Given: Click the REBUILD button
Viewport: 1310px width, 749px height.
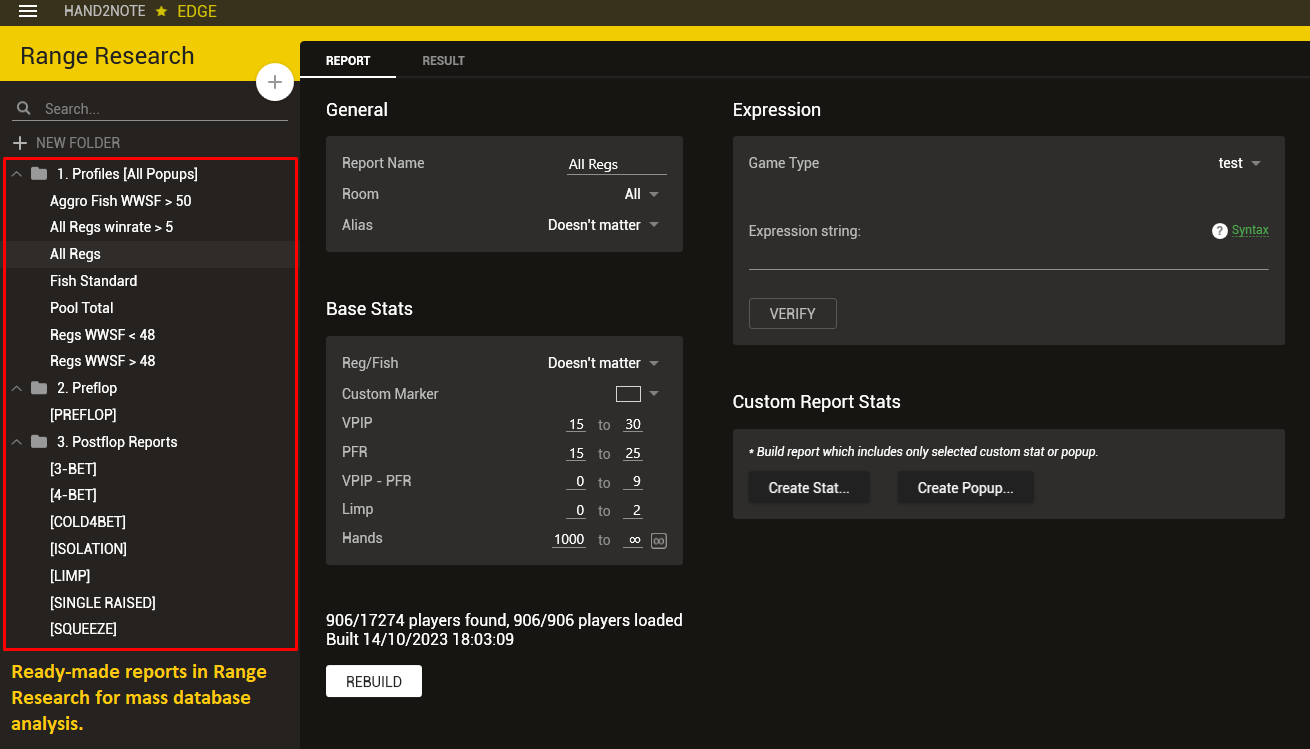Looking at the screenshot, I should (x=373, y=682).
